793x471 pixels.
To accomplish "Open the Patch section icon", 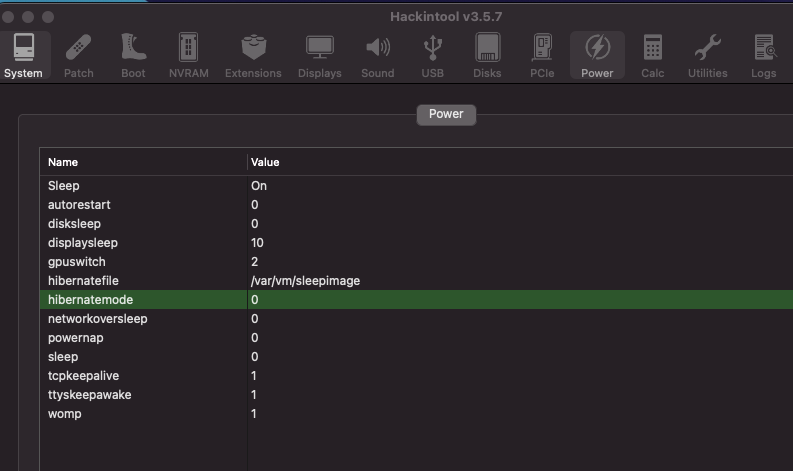I will point(79,55).
